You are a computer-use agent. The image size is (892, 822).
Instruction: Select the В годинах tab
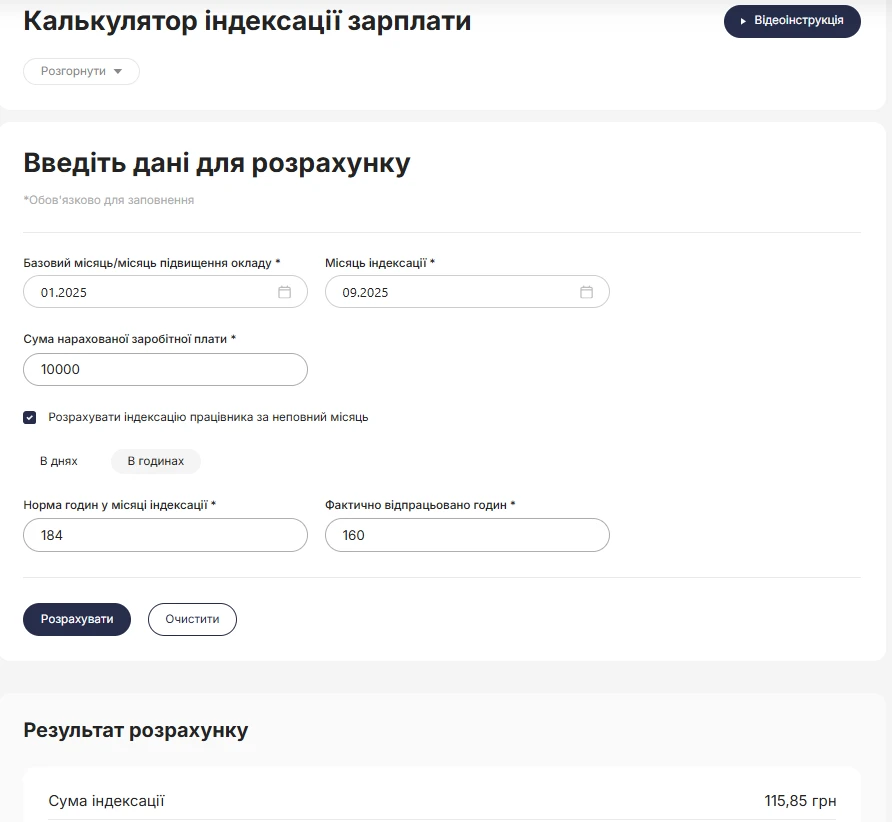(156, 461)
